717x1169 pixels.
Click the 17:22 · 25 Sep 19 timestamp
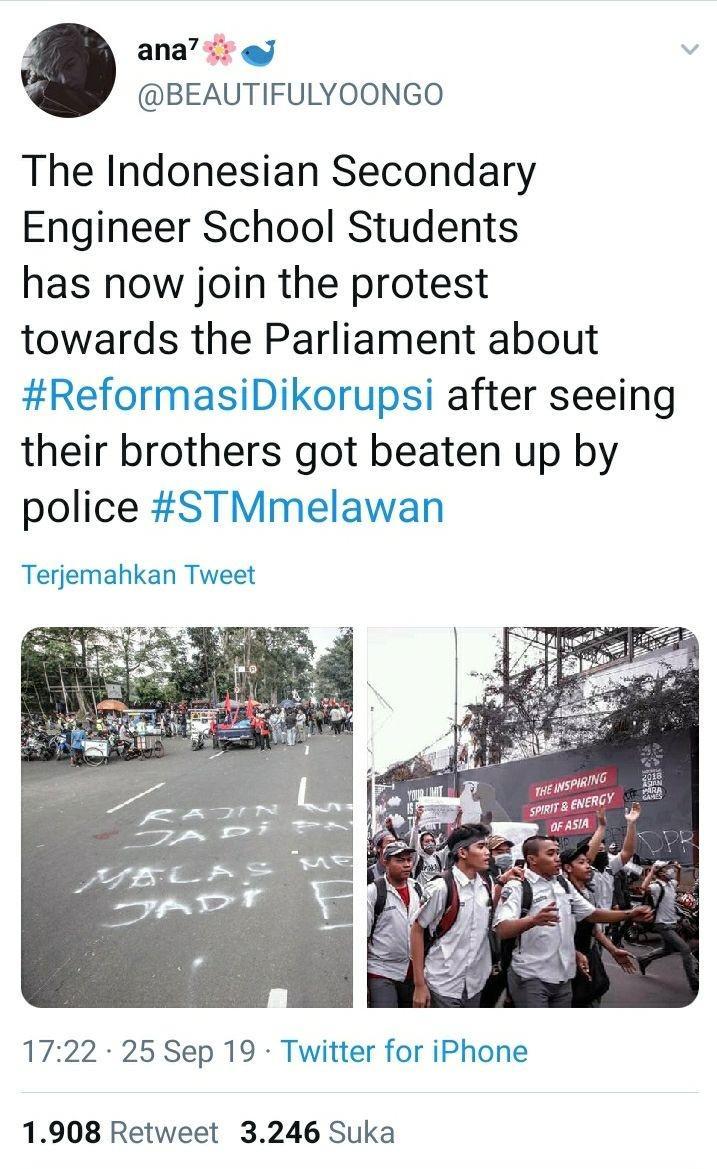tap(139, 1051)
